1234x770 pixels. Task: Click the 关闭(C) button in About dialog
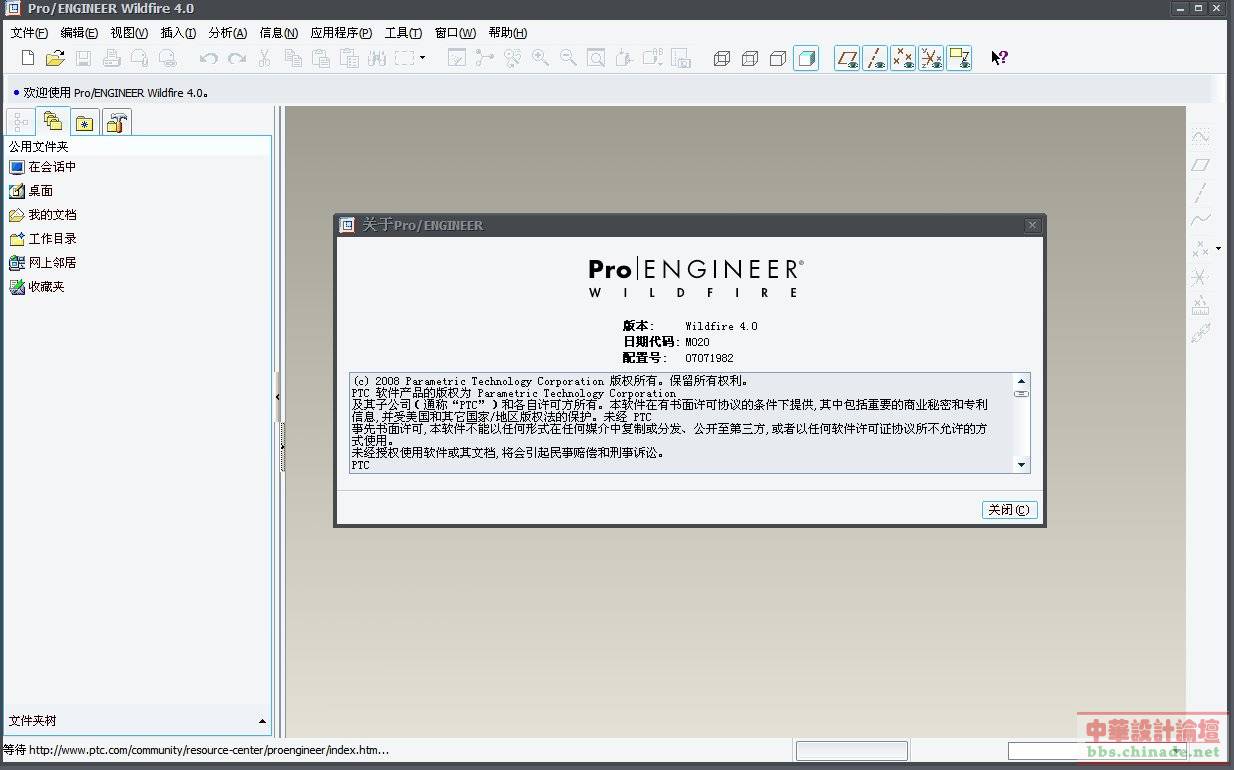tap(1009, 510)
